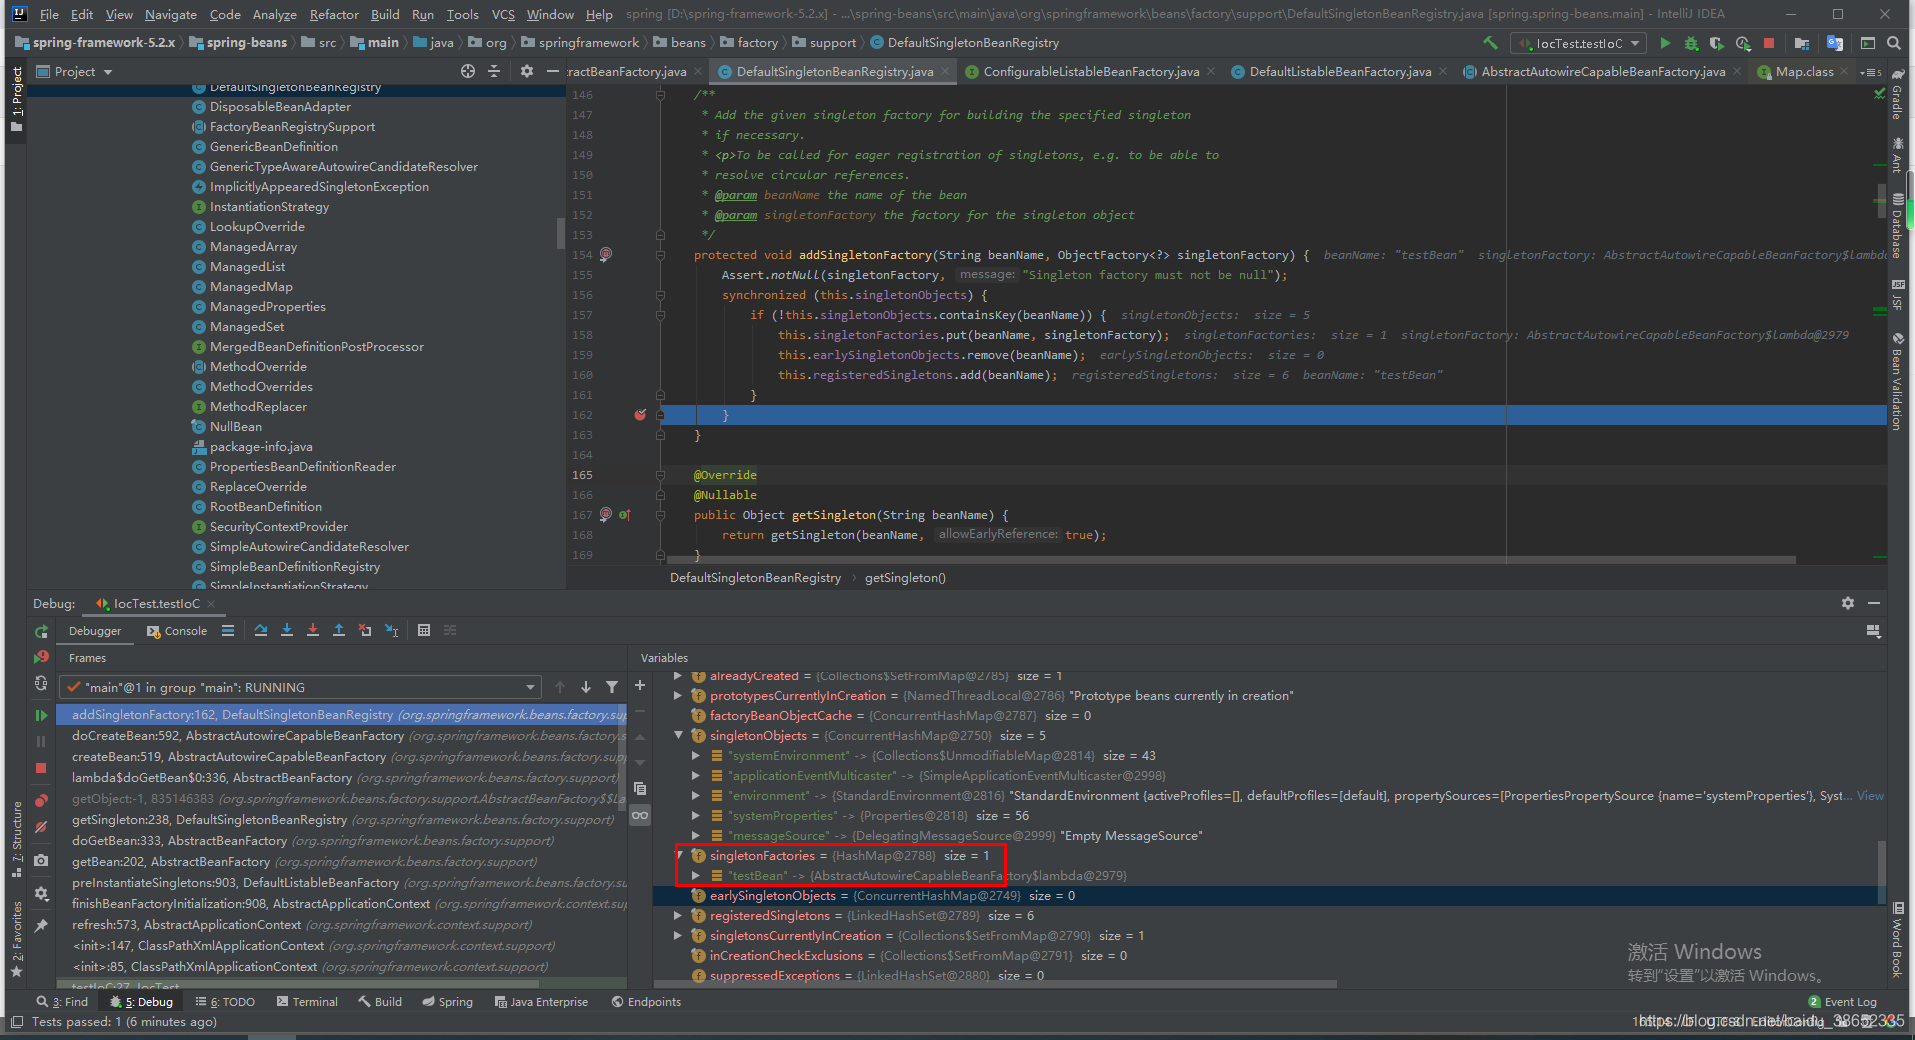1915x1040 pixels.
Task: Resume program in debug sidebar
Action: [x=41, y=715]
